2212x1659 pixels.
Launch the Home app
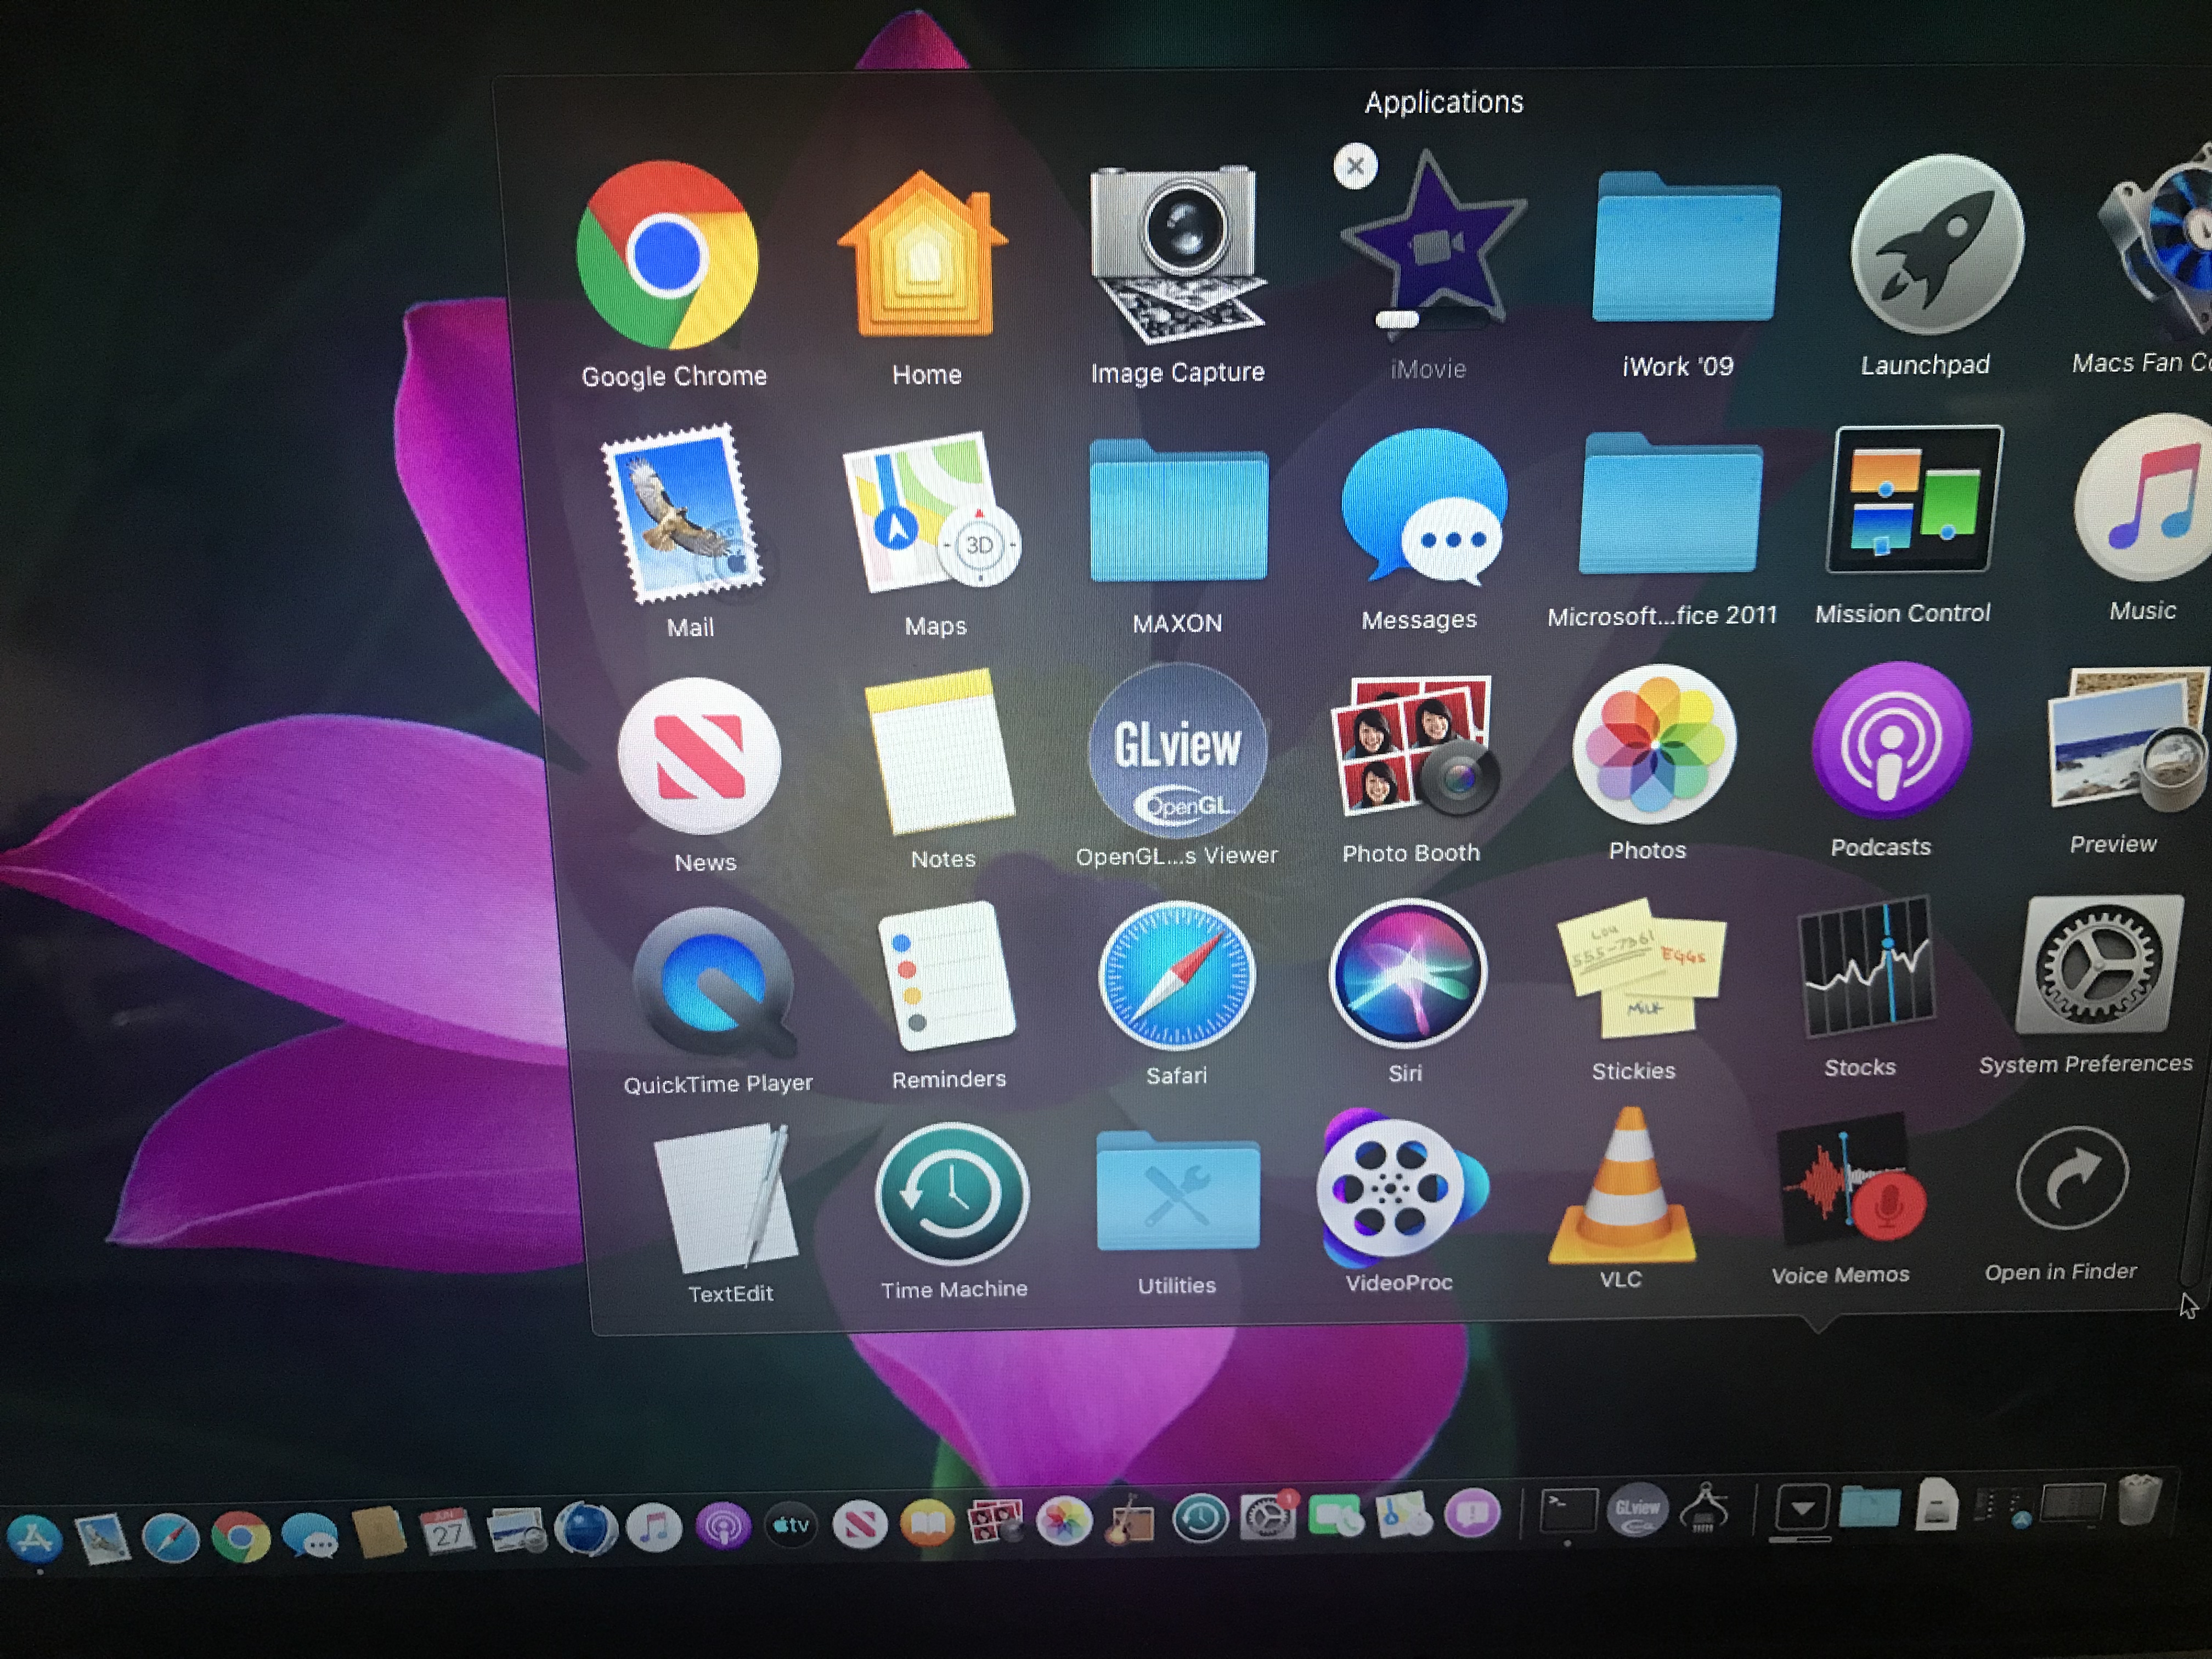(922, 256)
